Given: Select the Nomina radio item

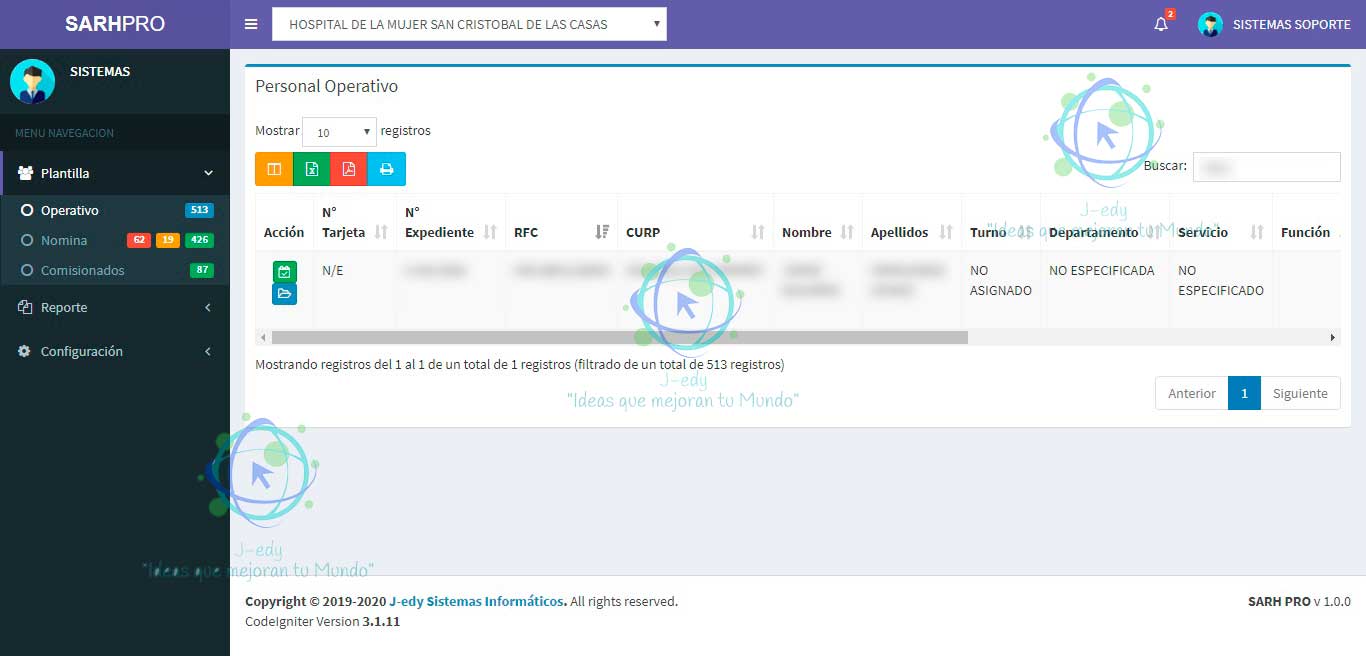Looking at the screenshot, I should click(62, 240).
